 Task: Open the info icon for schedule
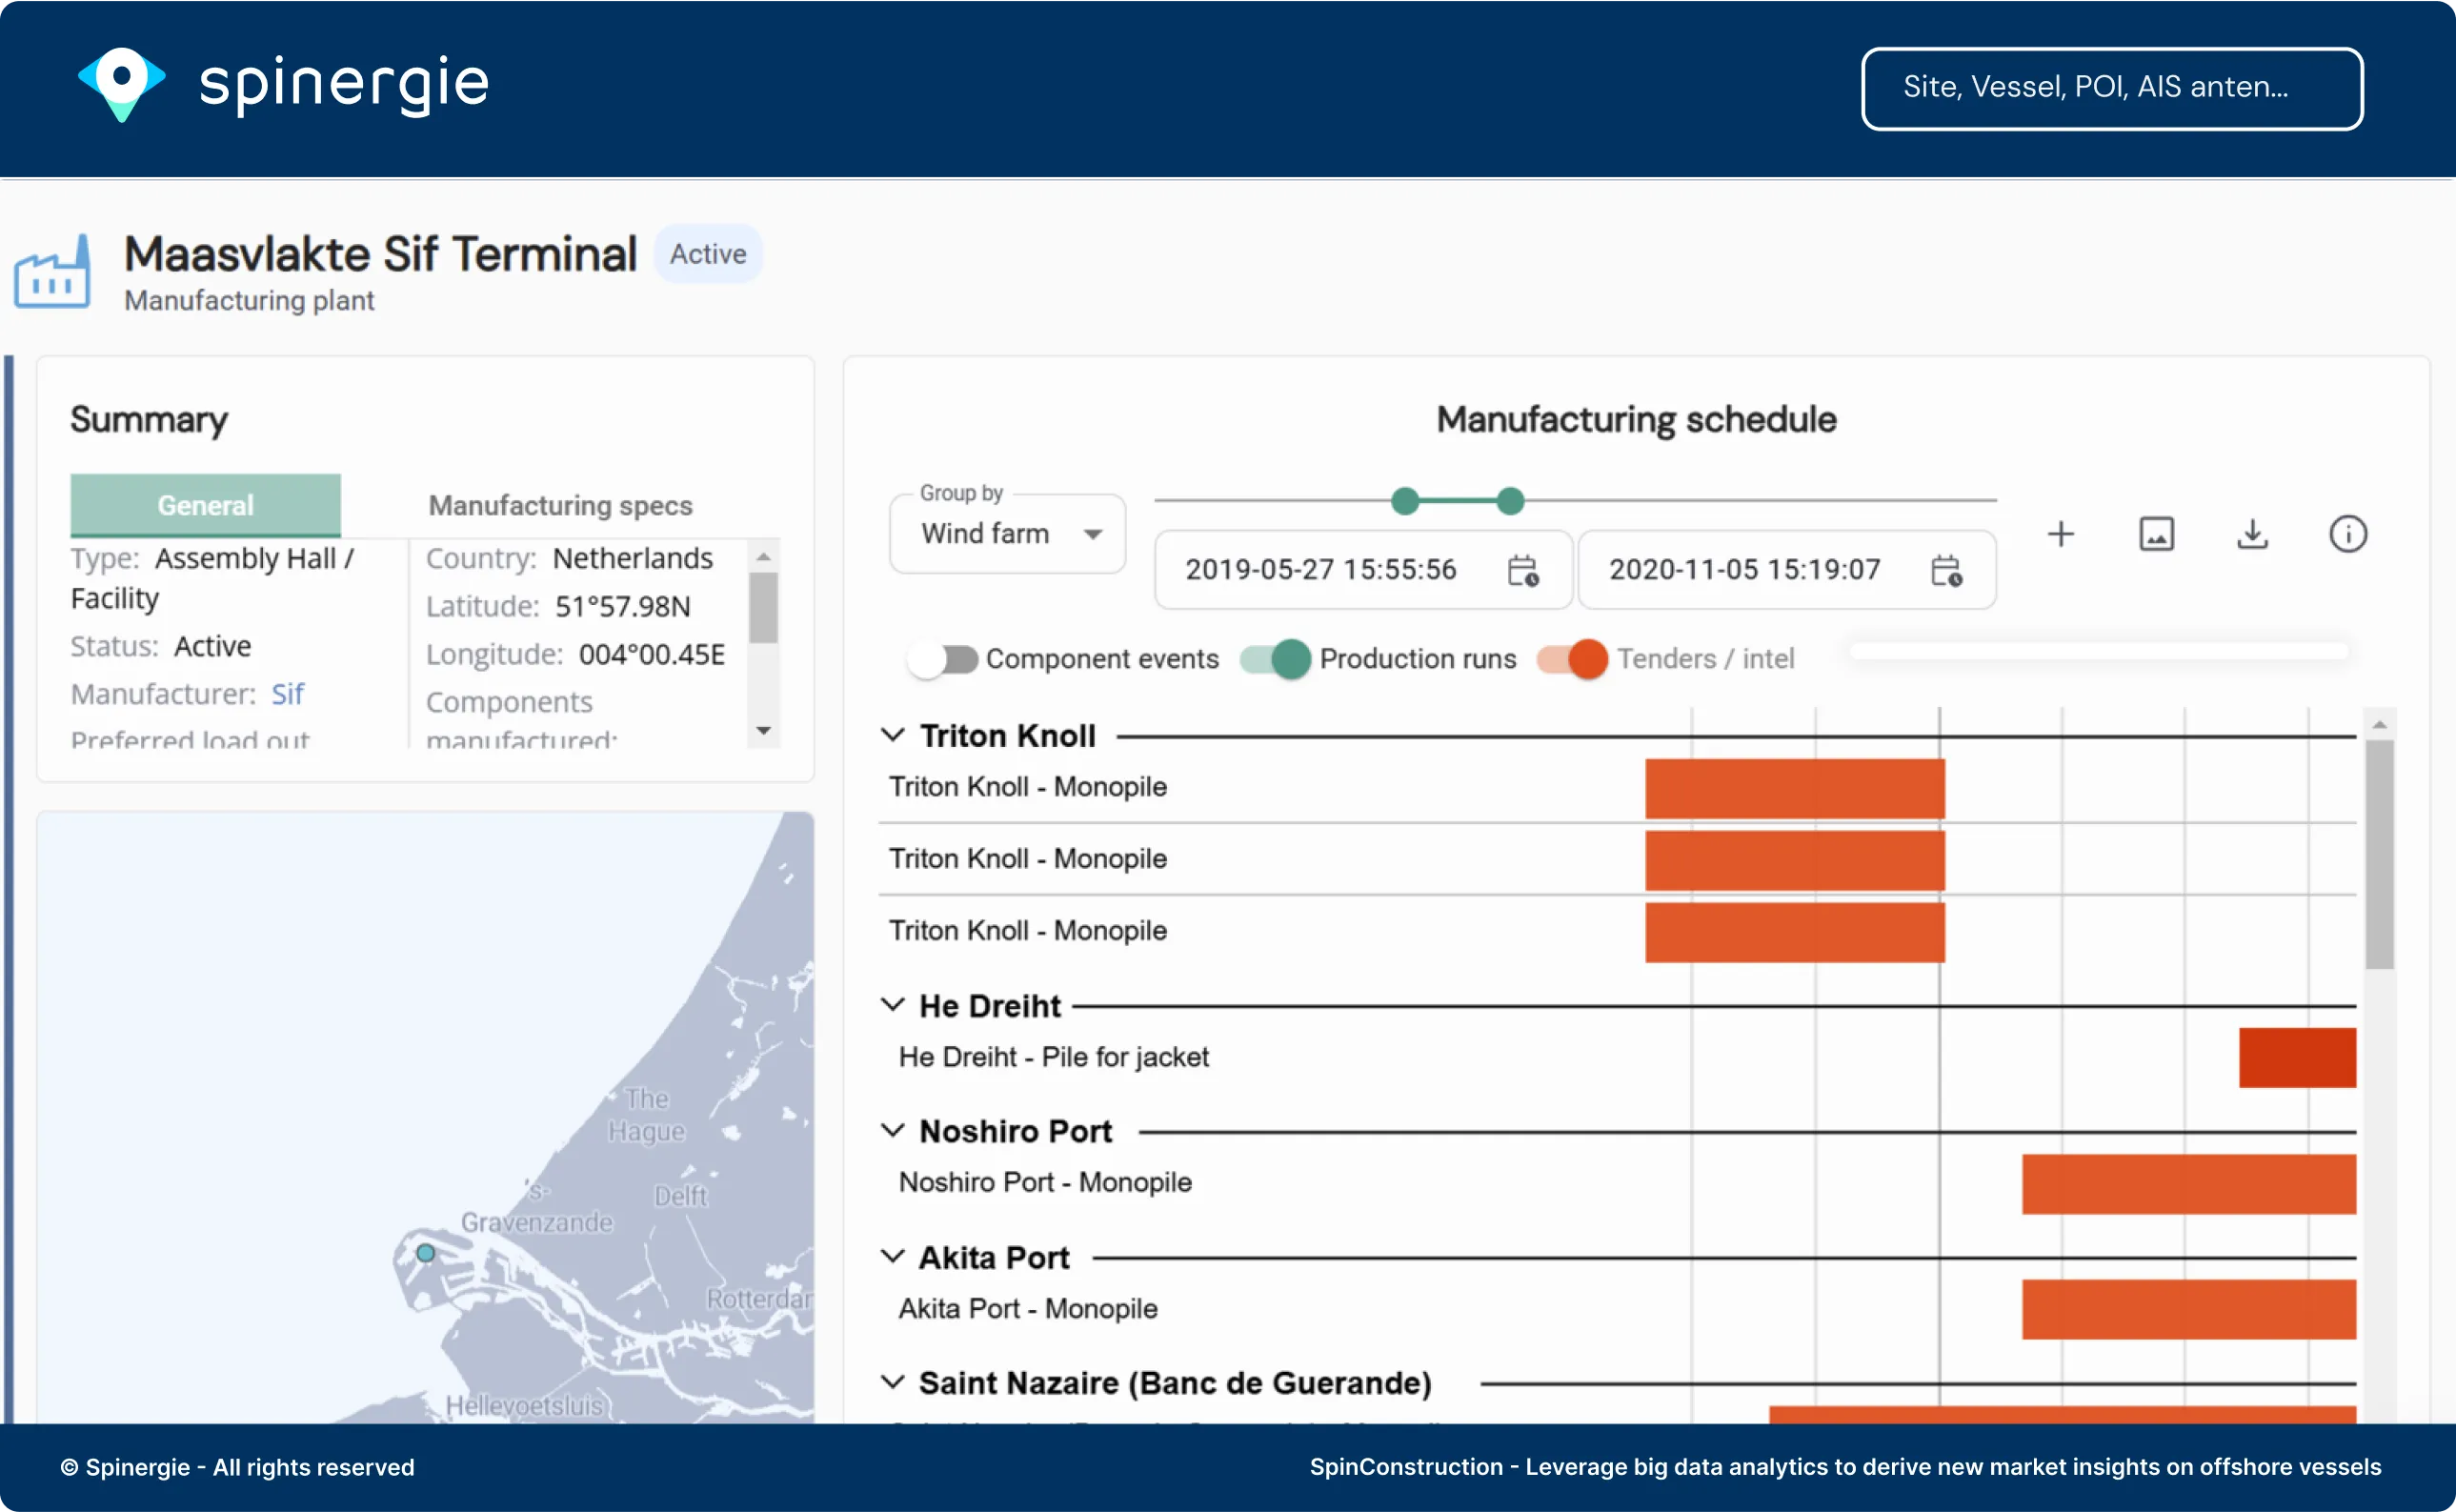click(x=2348, y=534)
